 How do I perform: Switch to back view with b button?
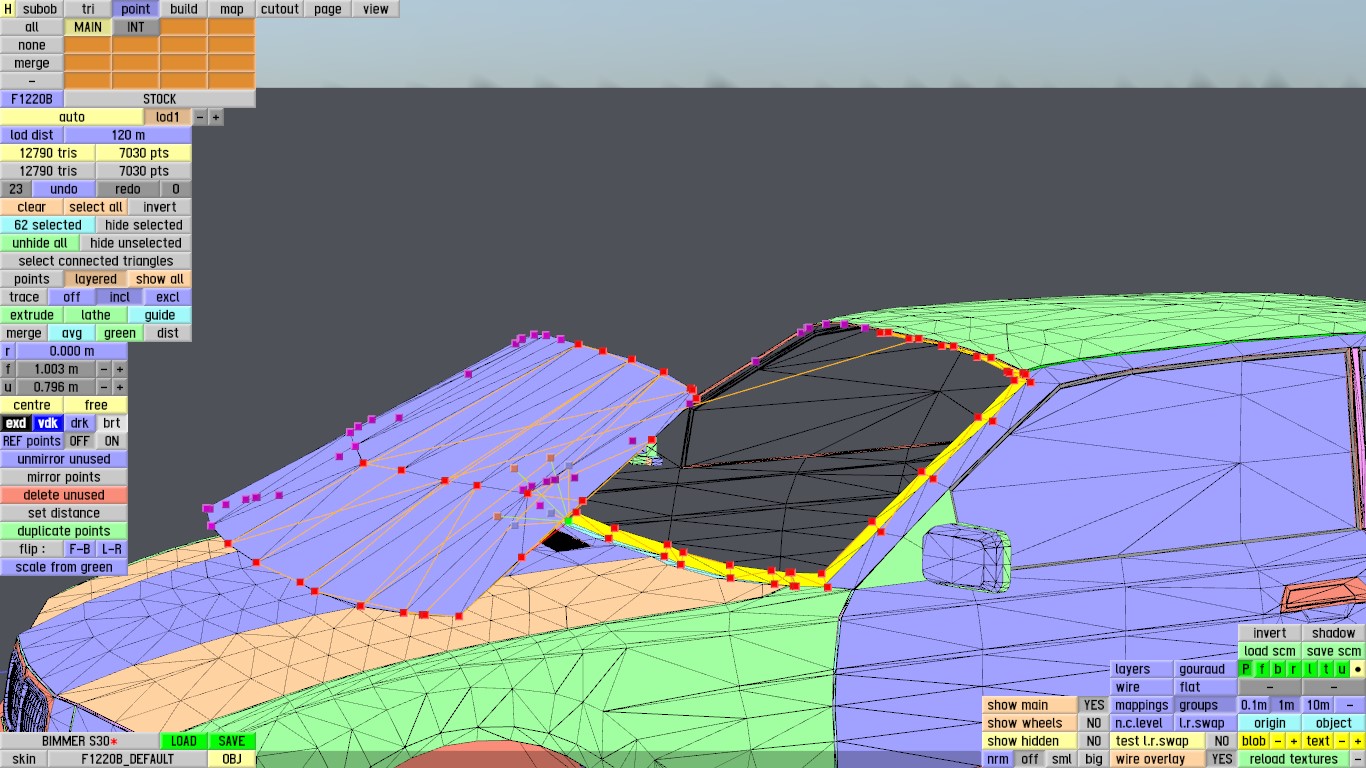tap(1278, 669)
